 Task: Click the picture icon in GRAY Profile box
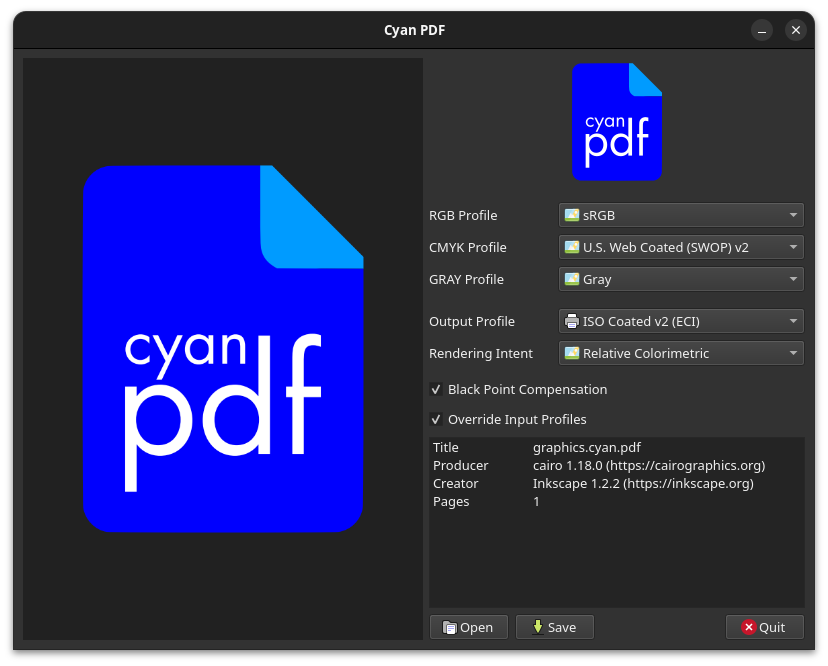pyautogui.click(x=572, y=279)
